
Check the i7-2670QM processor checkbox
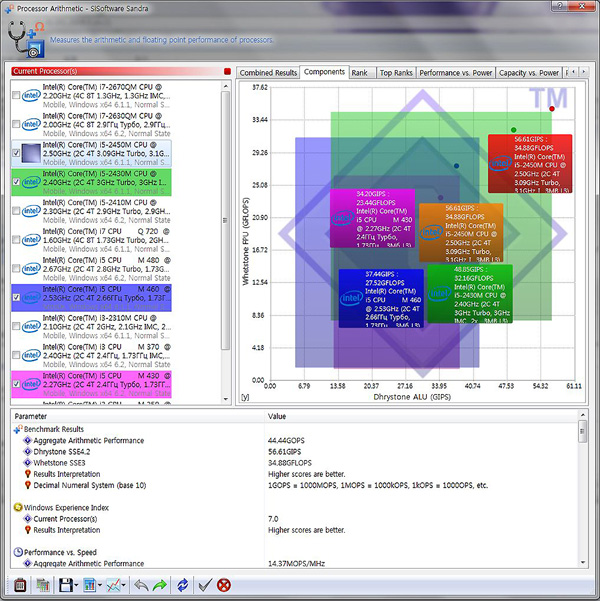16,95
